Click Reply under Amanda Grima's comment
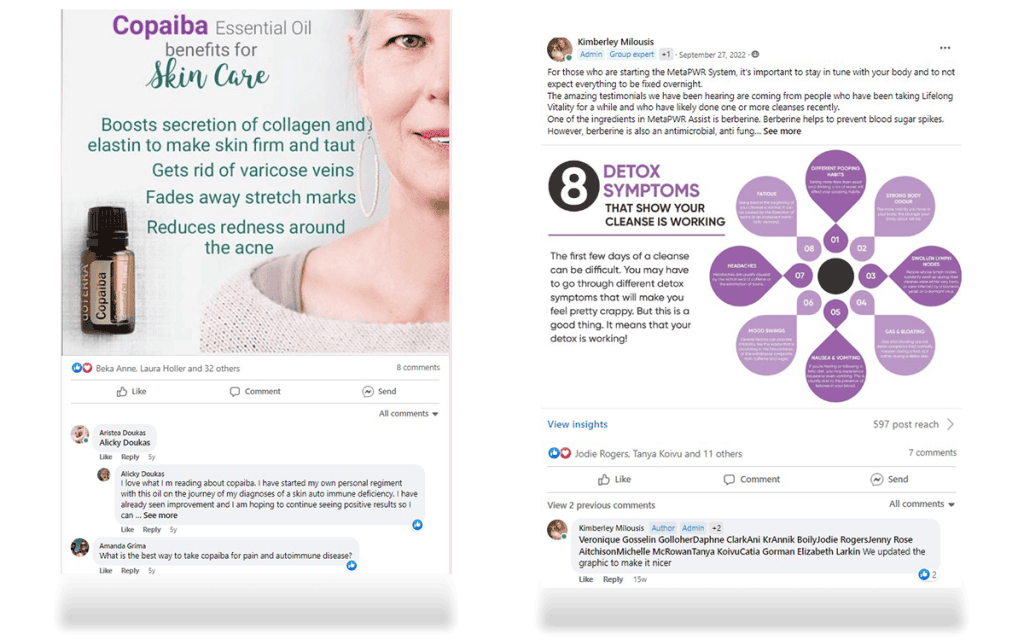The height and width of the screenshot is (640, 1024). click(x=130, y=571)
